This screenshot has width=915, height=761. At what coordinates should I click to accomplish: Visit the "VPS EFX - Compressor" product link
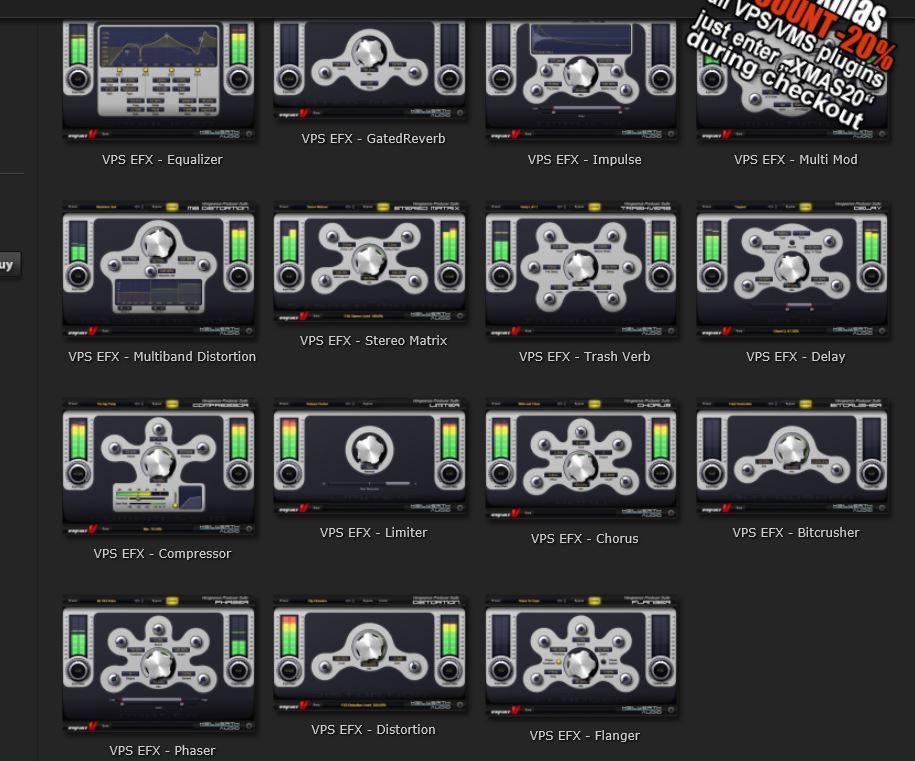pos(162,553)
